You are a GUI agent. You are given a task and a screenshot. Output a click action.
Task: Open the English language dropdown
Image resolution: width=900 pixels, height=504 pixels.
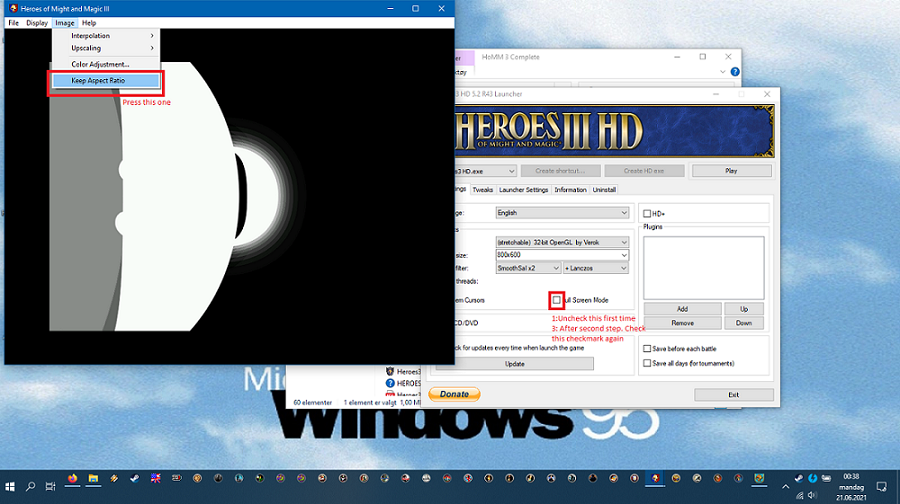[562, 213]
